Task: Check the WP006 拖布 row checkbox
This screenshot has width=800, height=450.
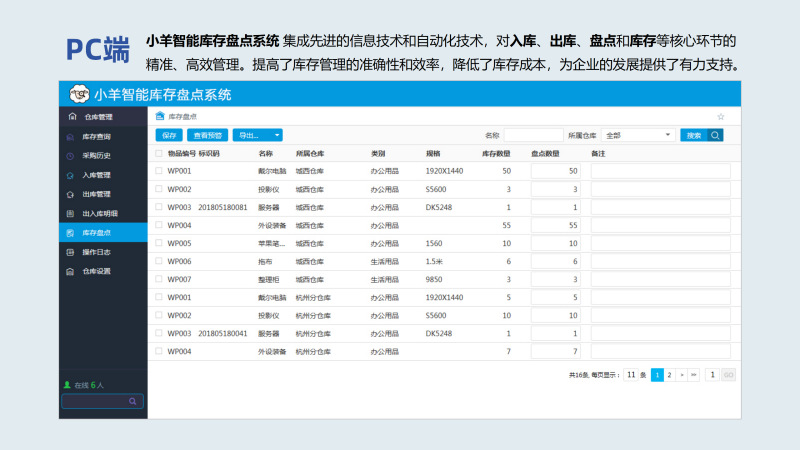Action: pos(159,261)
